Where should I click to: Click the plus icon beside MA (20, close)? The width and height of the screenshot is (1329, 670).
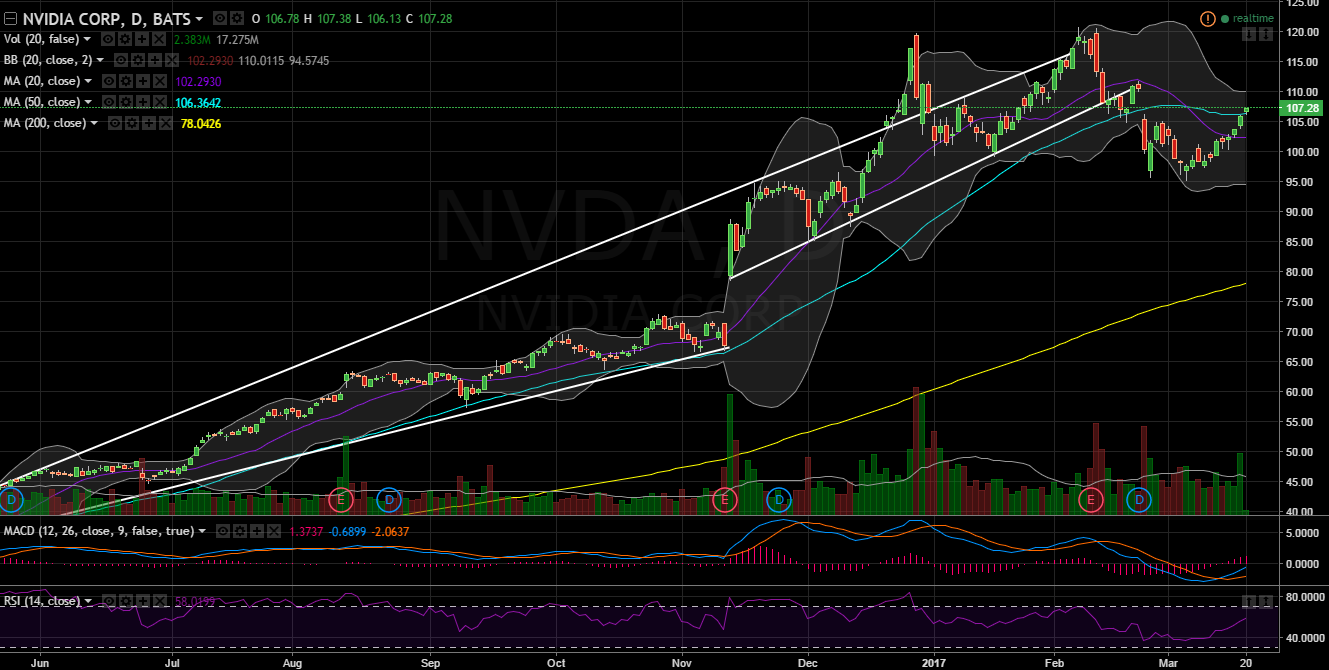coord(145,81)
